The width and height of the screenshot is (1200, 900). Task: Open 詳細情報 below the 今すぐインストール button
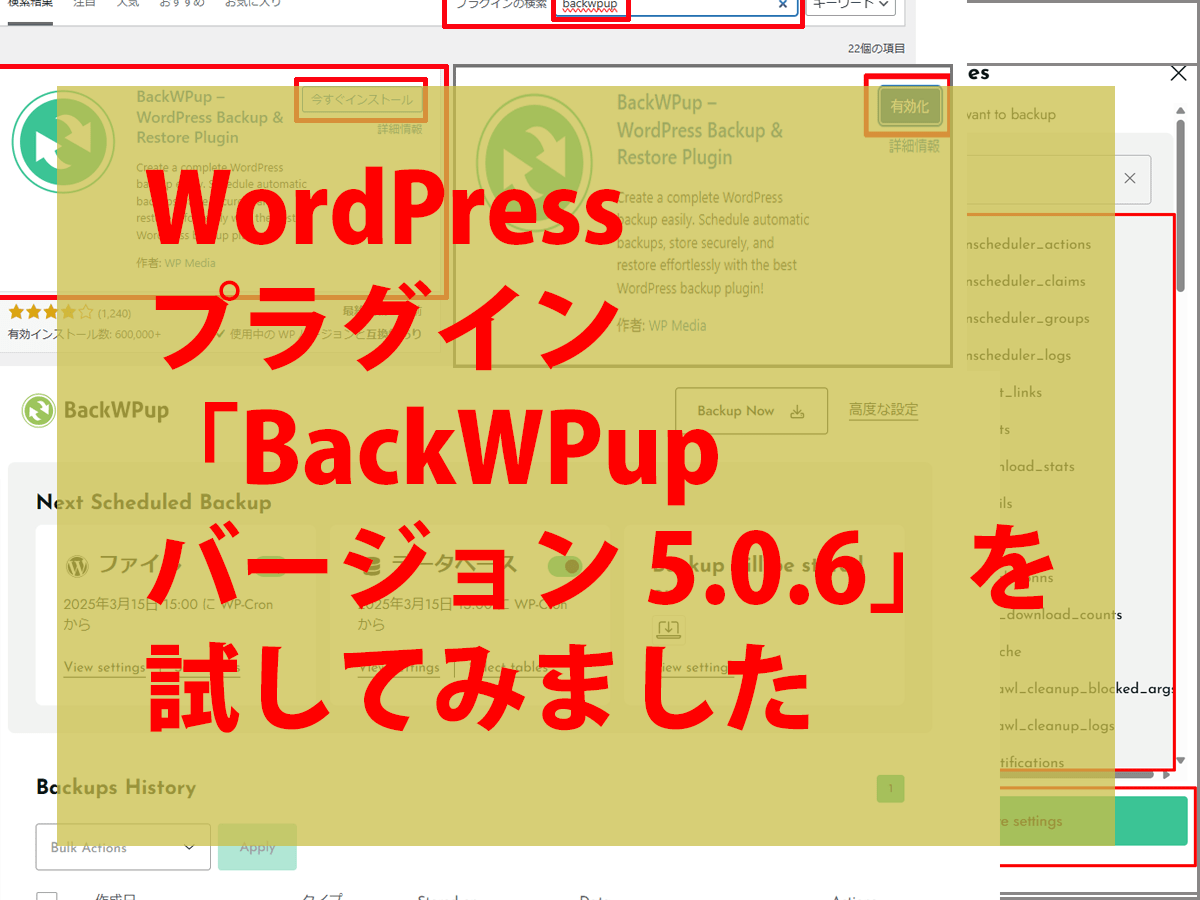click(x=400, y=129)
